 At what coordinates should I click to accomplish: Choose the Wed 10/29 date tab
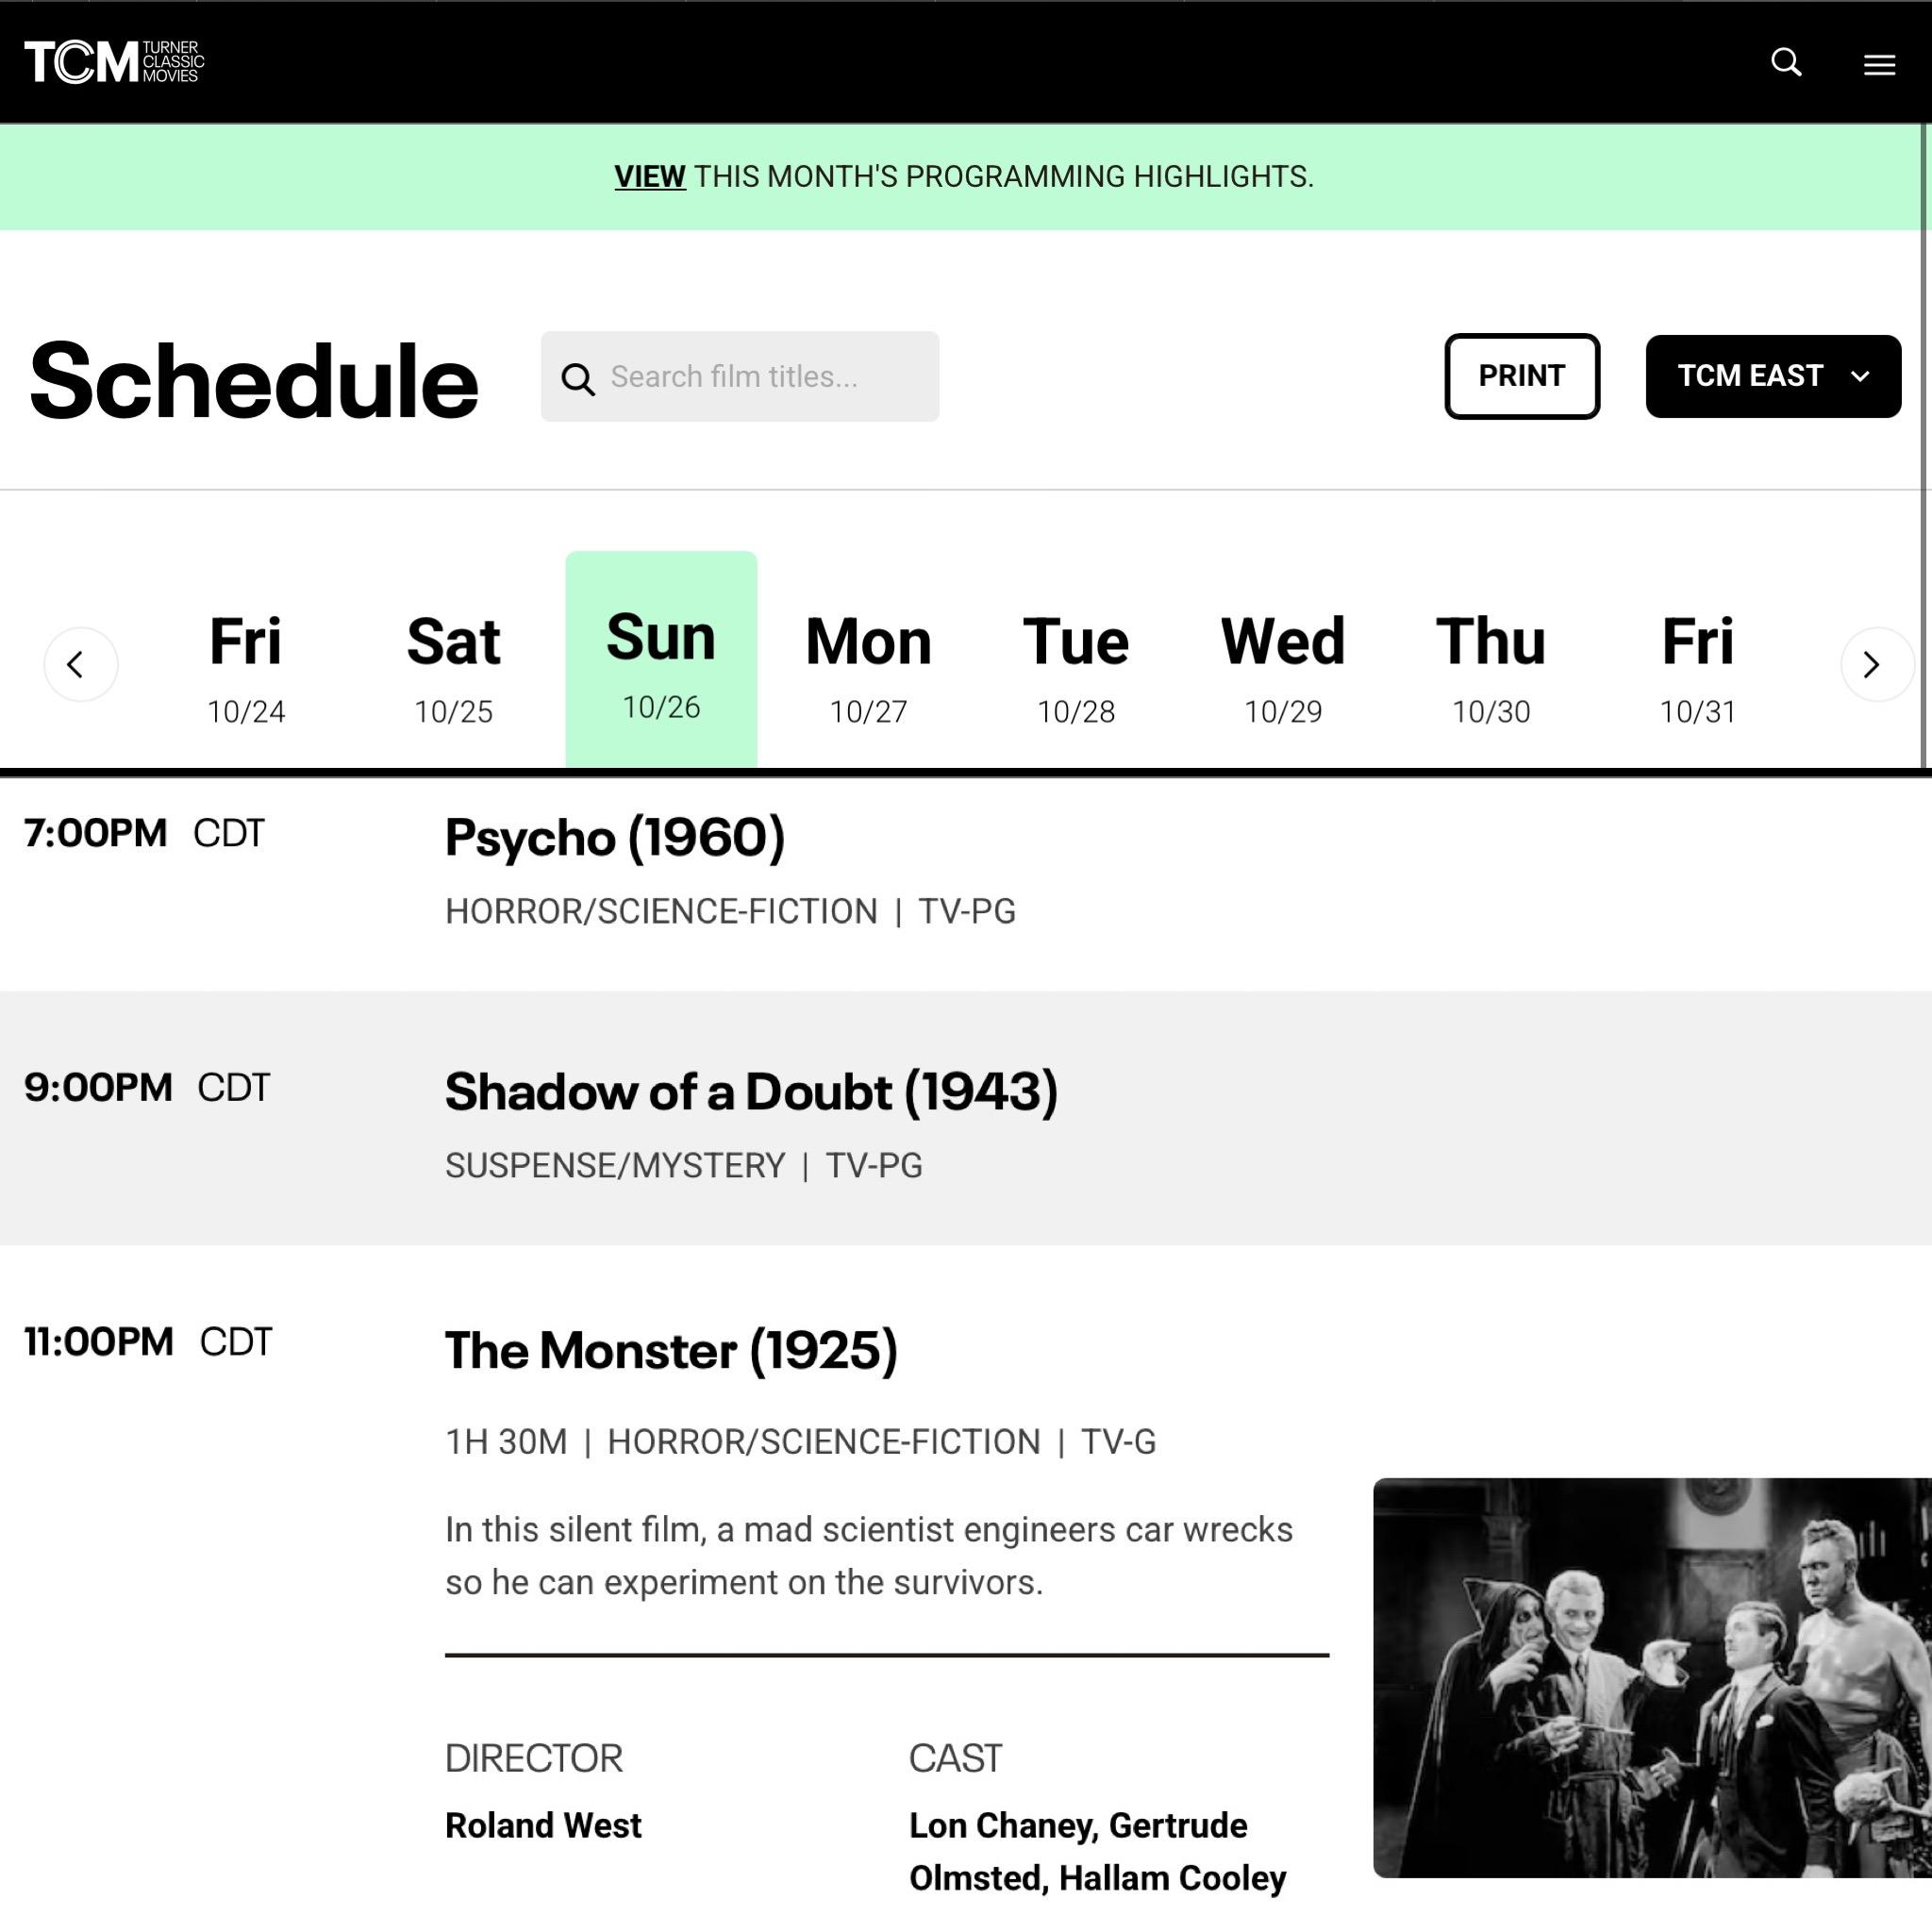pos(1283,664)
